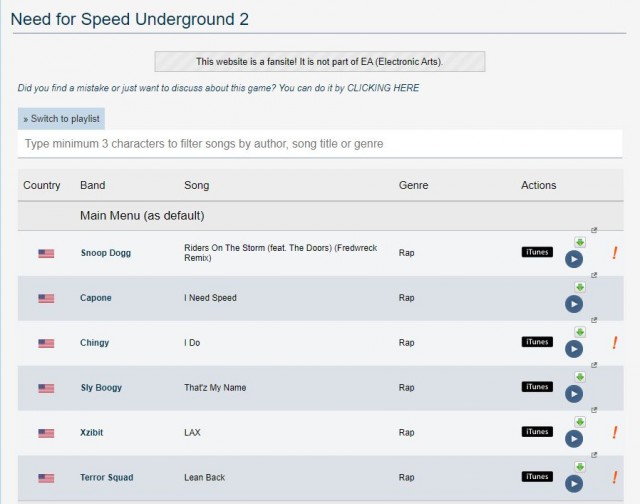Open Chingy band page

94,343
